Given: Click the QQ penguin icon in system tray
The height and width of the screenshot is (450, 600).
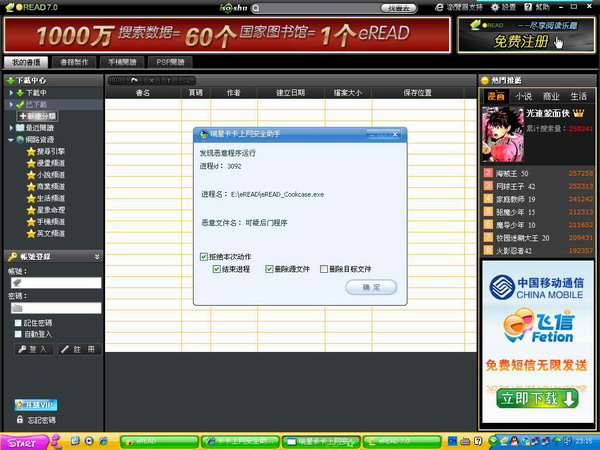Looking at the screenshot, I should point(515,441).
